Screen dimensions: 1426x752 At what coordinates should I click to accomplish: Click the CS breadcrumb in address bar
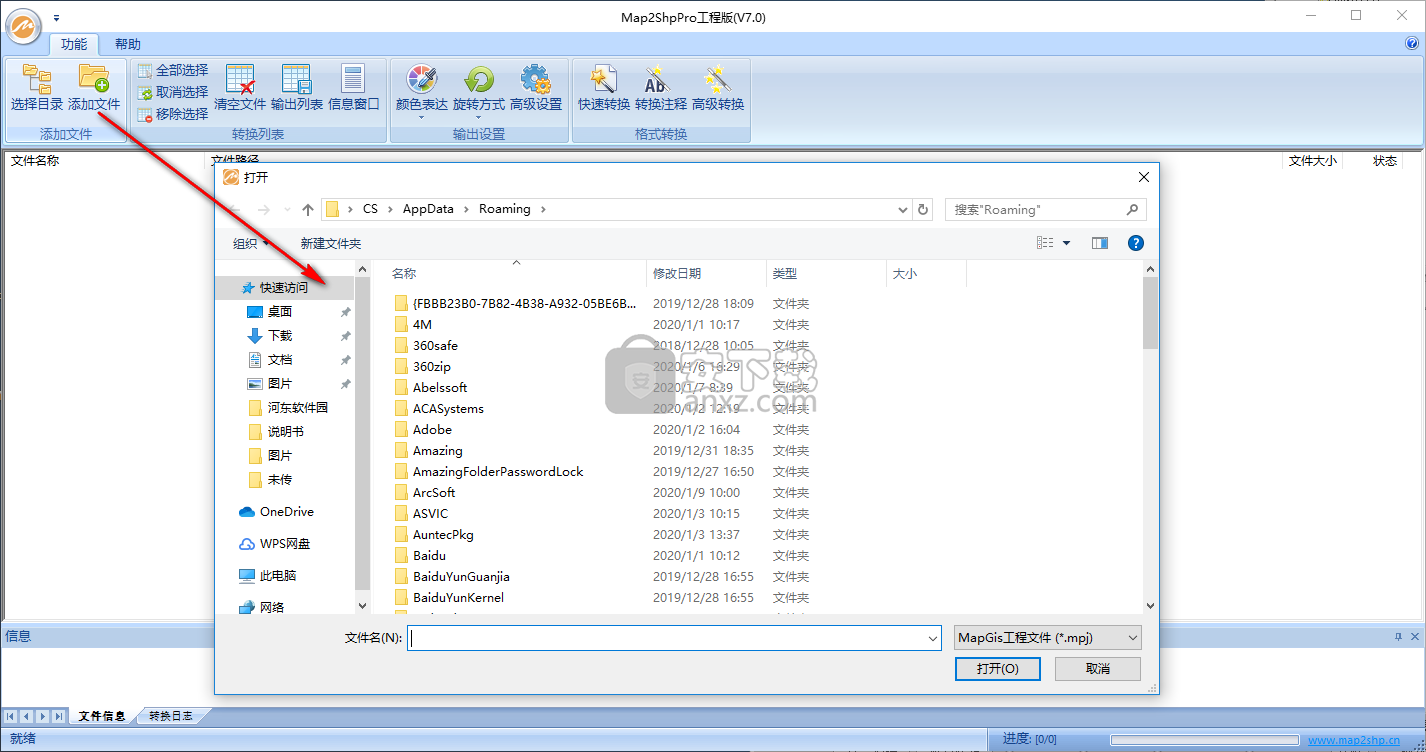[371, 209]
